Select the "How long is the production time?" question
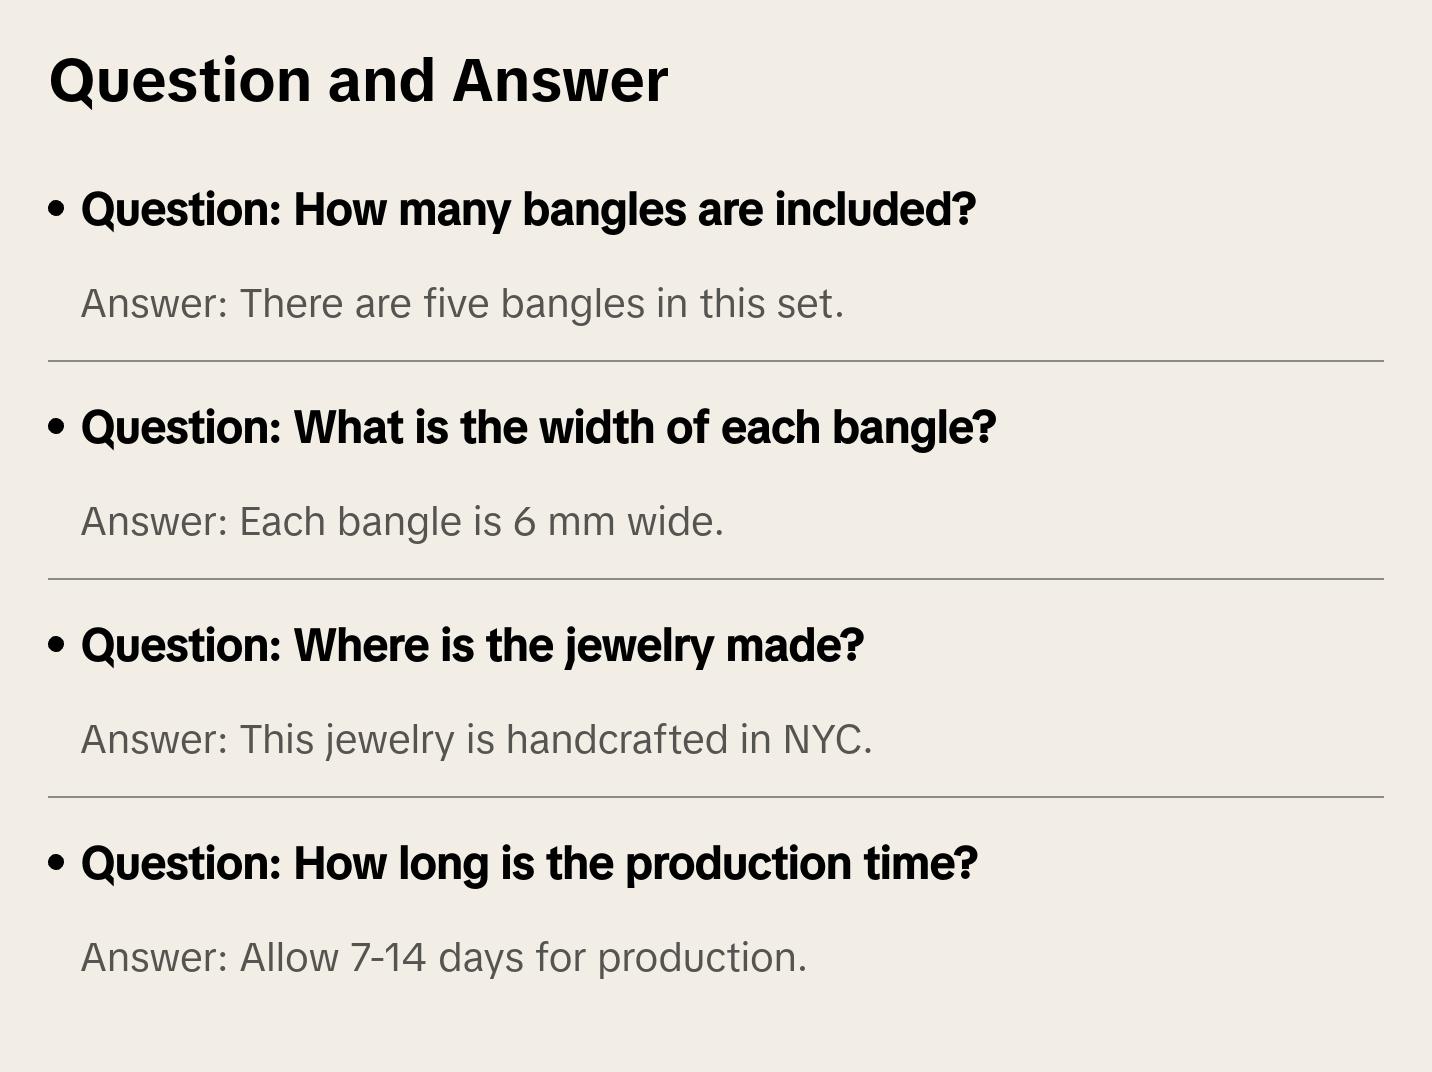The width and height of the screenshot is (1432, 1072). pos(529,864)
